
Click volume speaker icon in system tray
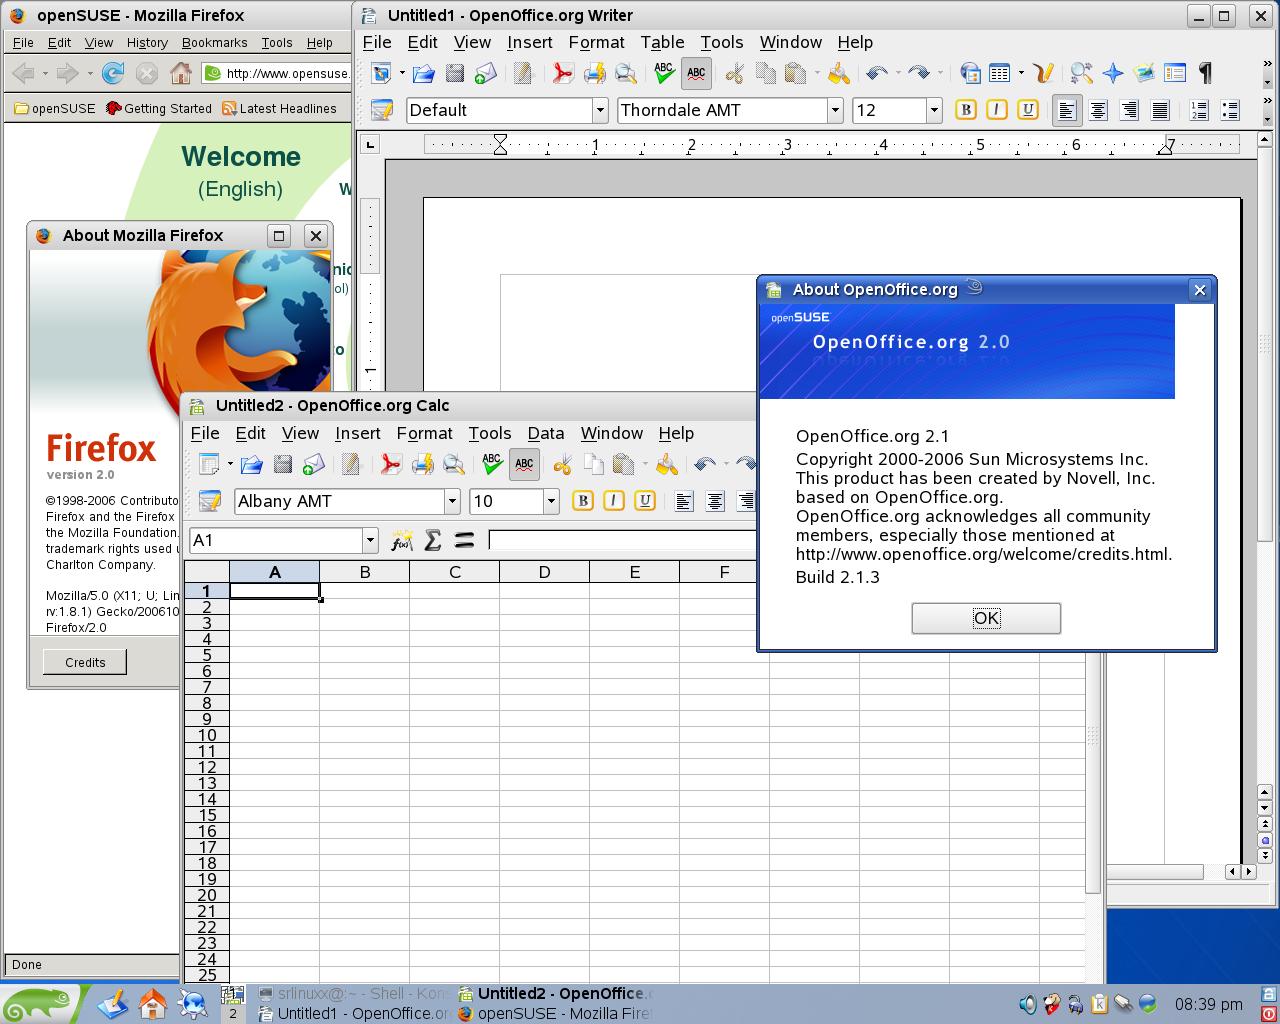tap(1027, 1003)
